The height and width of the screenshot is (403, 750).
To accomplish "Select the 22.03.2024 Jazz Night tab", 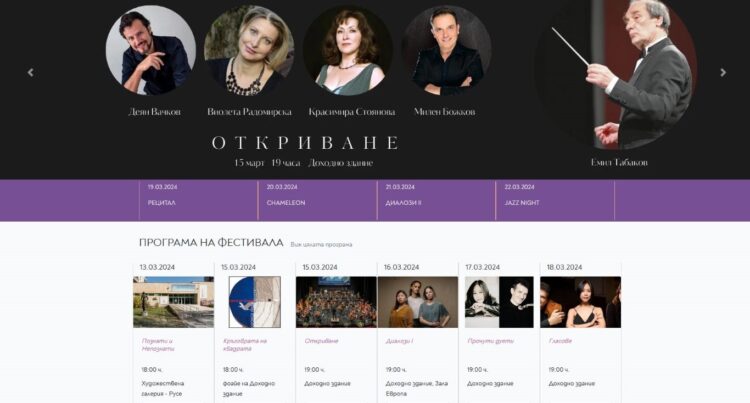I will [x=555, y=200].
